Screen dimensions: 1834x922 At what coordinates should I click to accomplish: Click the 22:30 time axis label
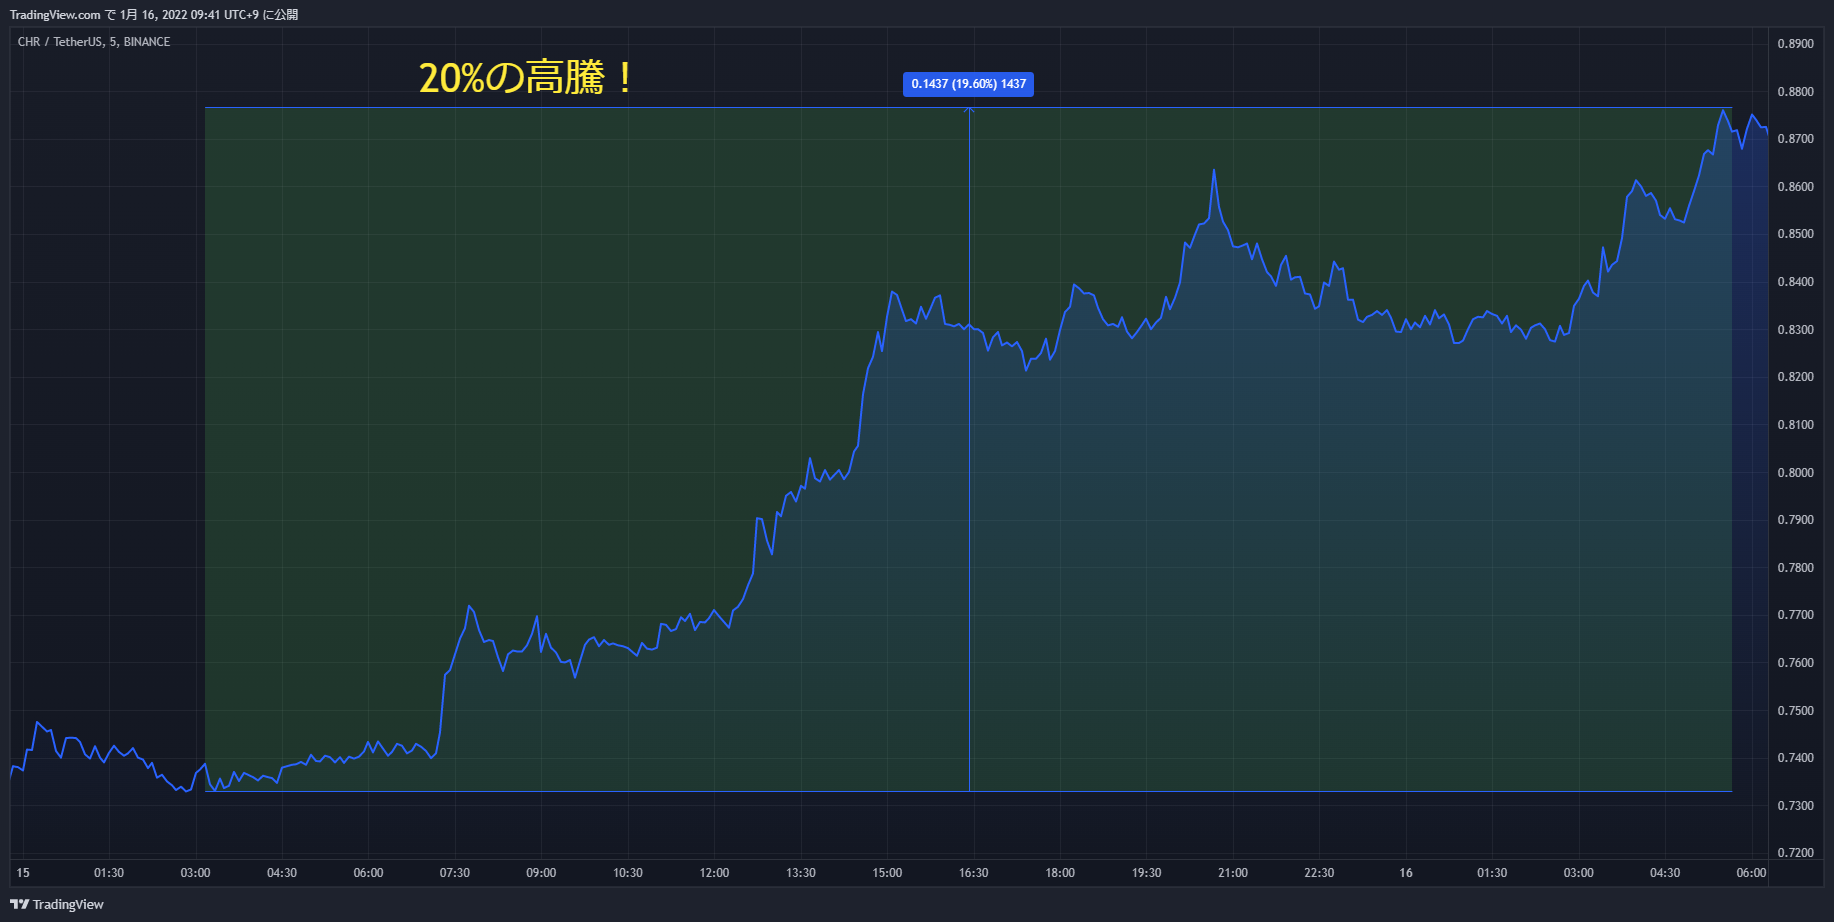(1319, 873)
